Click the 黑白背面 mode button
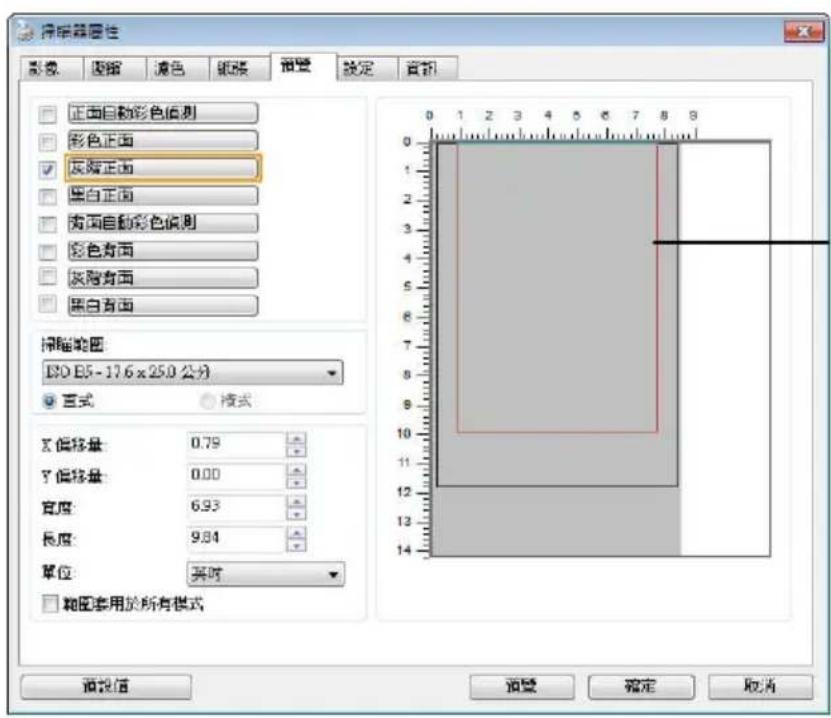 pyautogui.click(x=163, y=306)
